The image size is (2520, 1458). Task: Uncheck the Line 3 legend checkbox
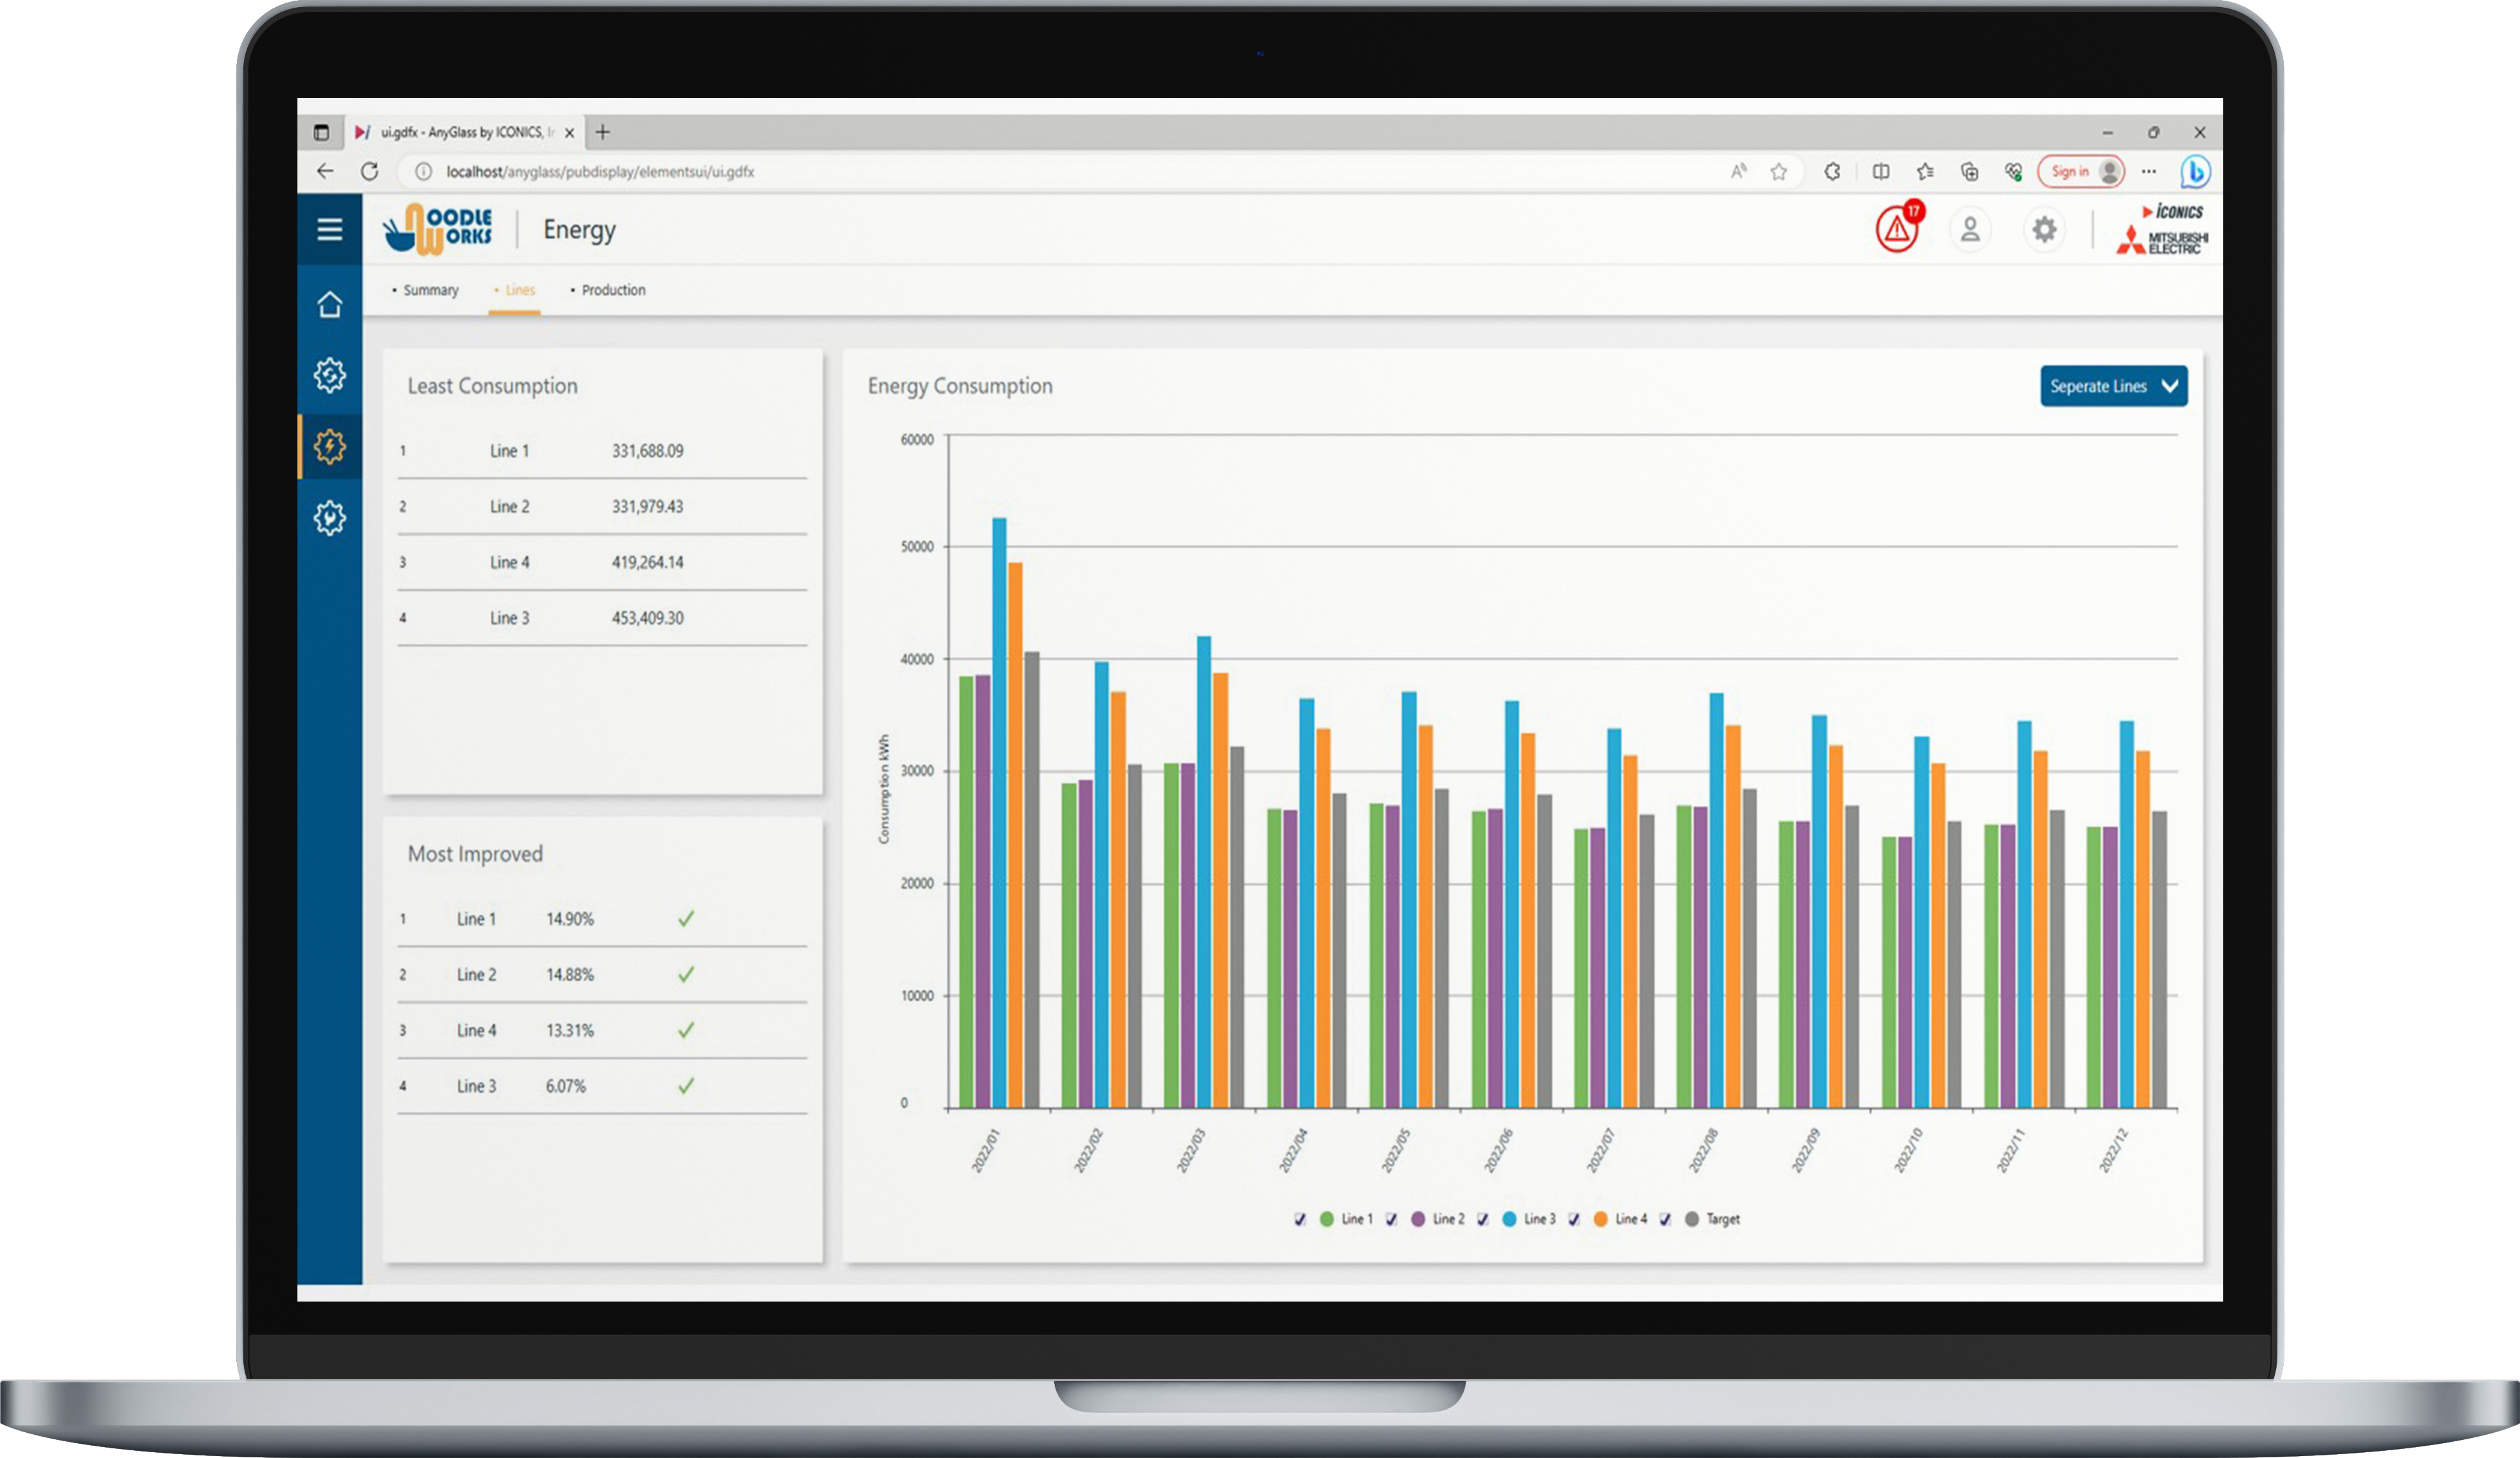[1483, 1219]
